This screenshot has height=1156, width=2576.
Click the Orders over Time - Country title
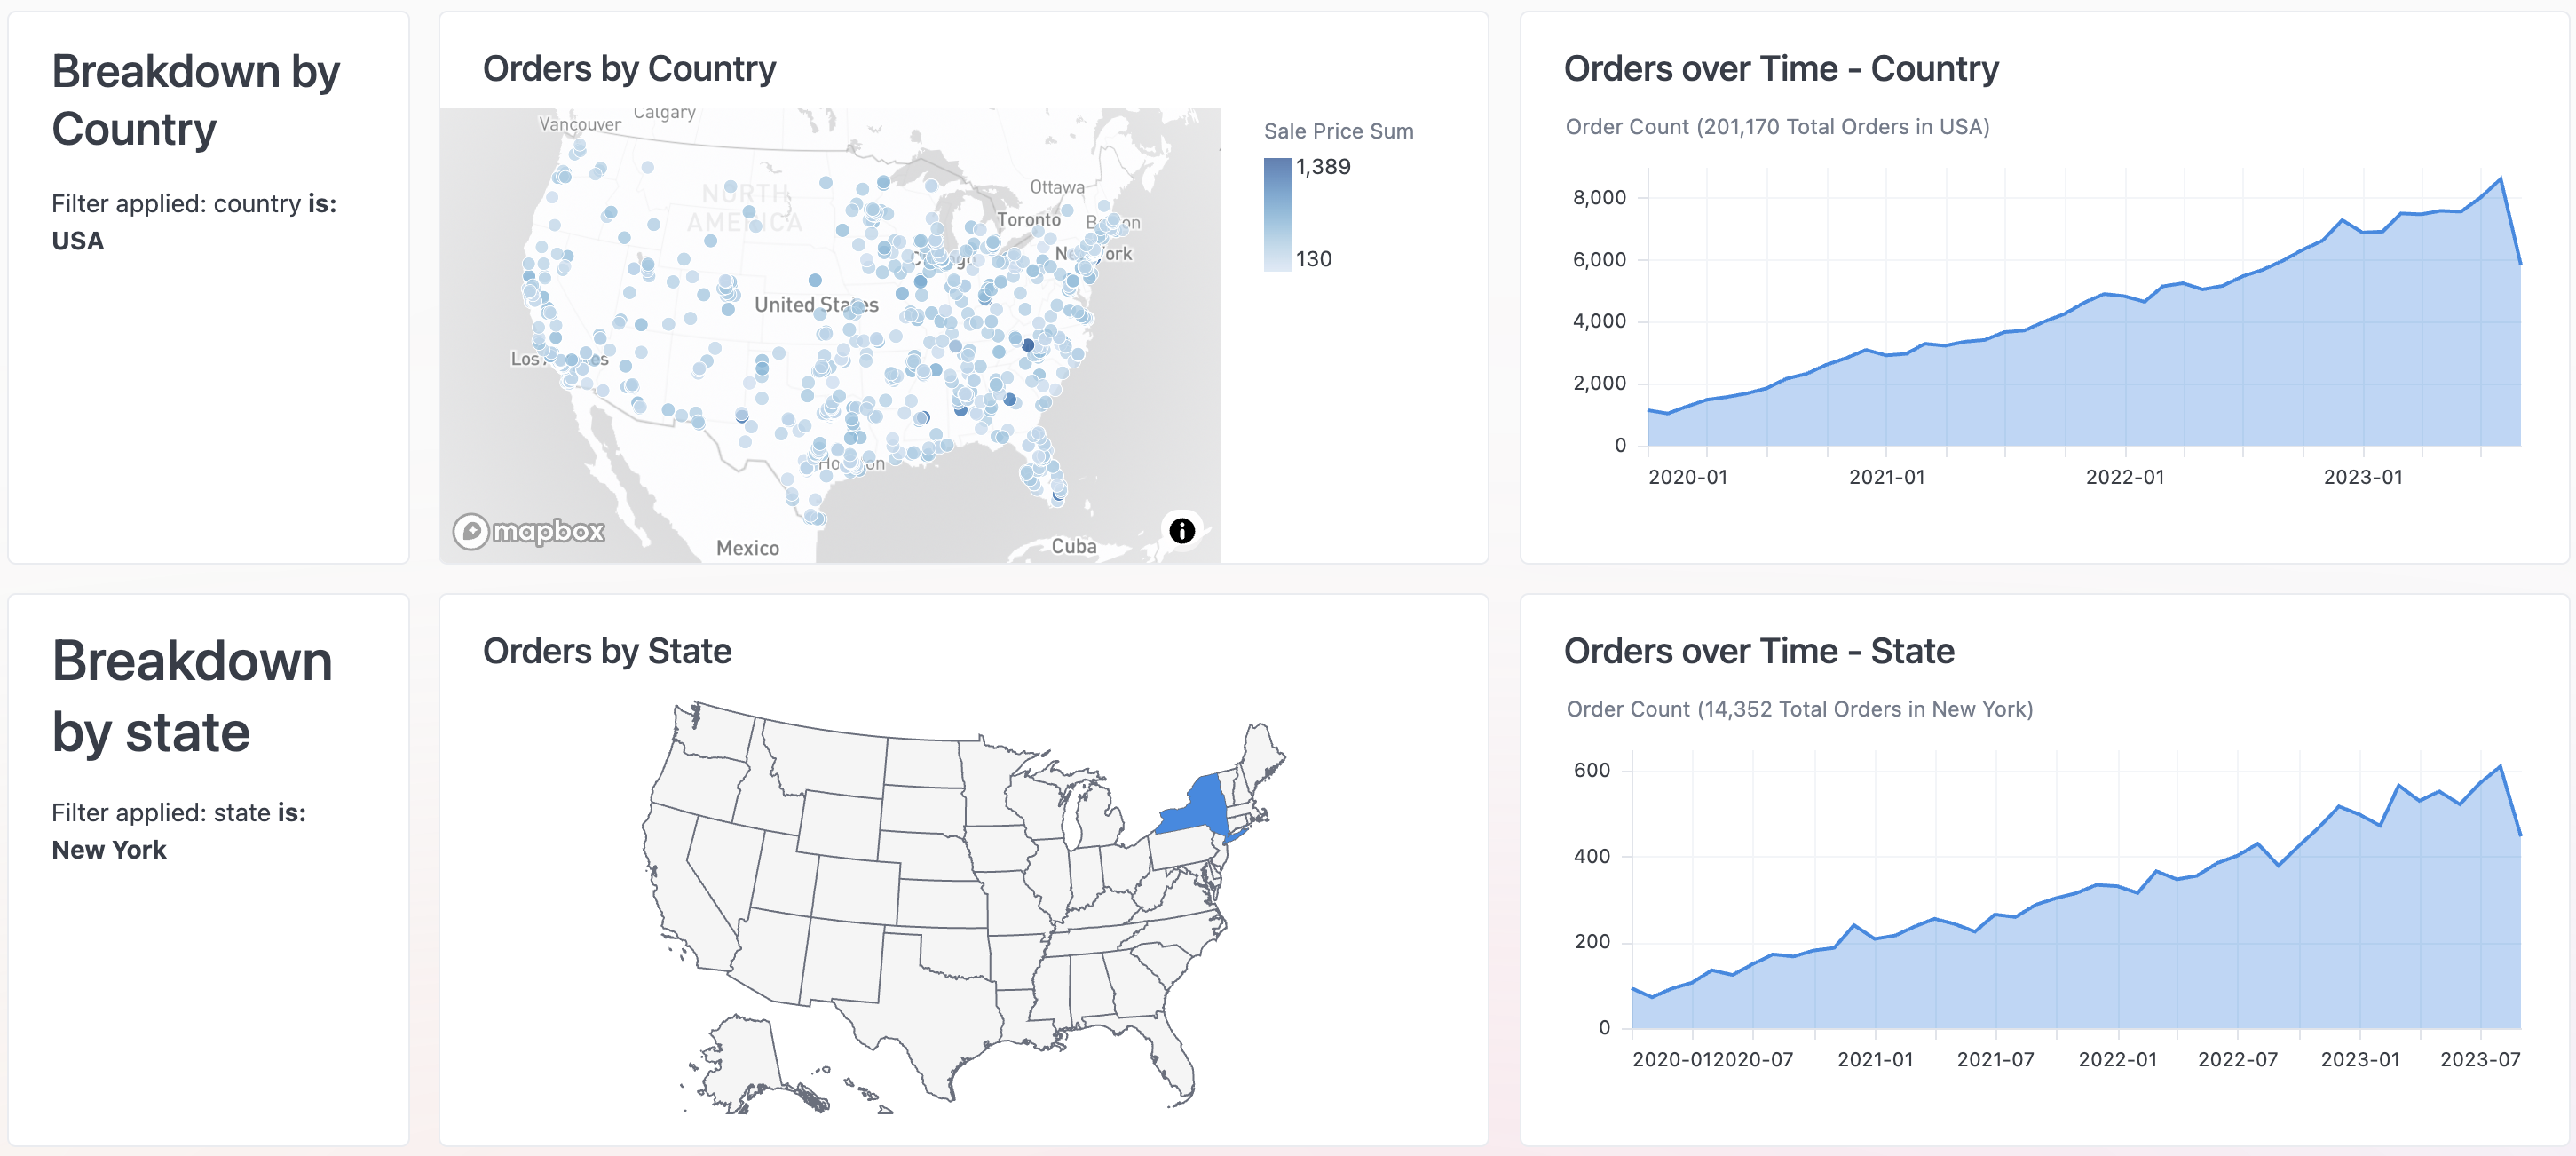click(x=1780, y=68)
